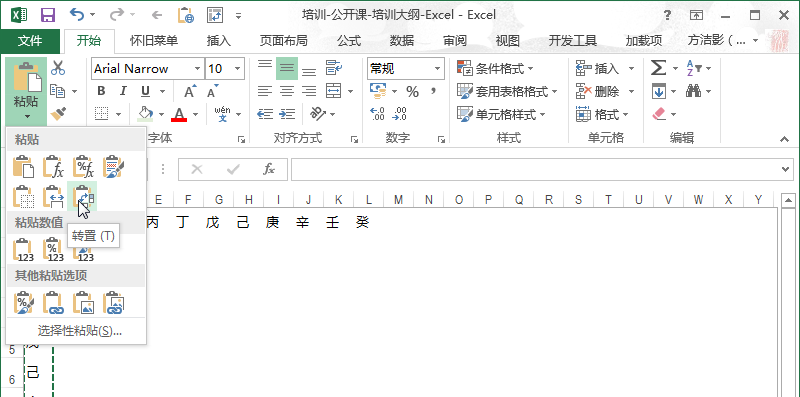Image resolution: width=800 pixels, height=397 pixels.
Task: Open the 文件 tab
Action: tap(30, 41)
